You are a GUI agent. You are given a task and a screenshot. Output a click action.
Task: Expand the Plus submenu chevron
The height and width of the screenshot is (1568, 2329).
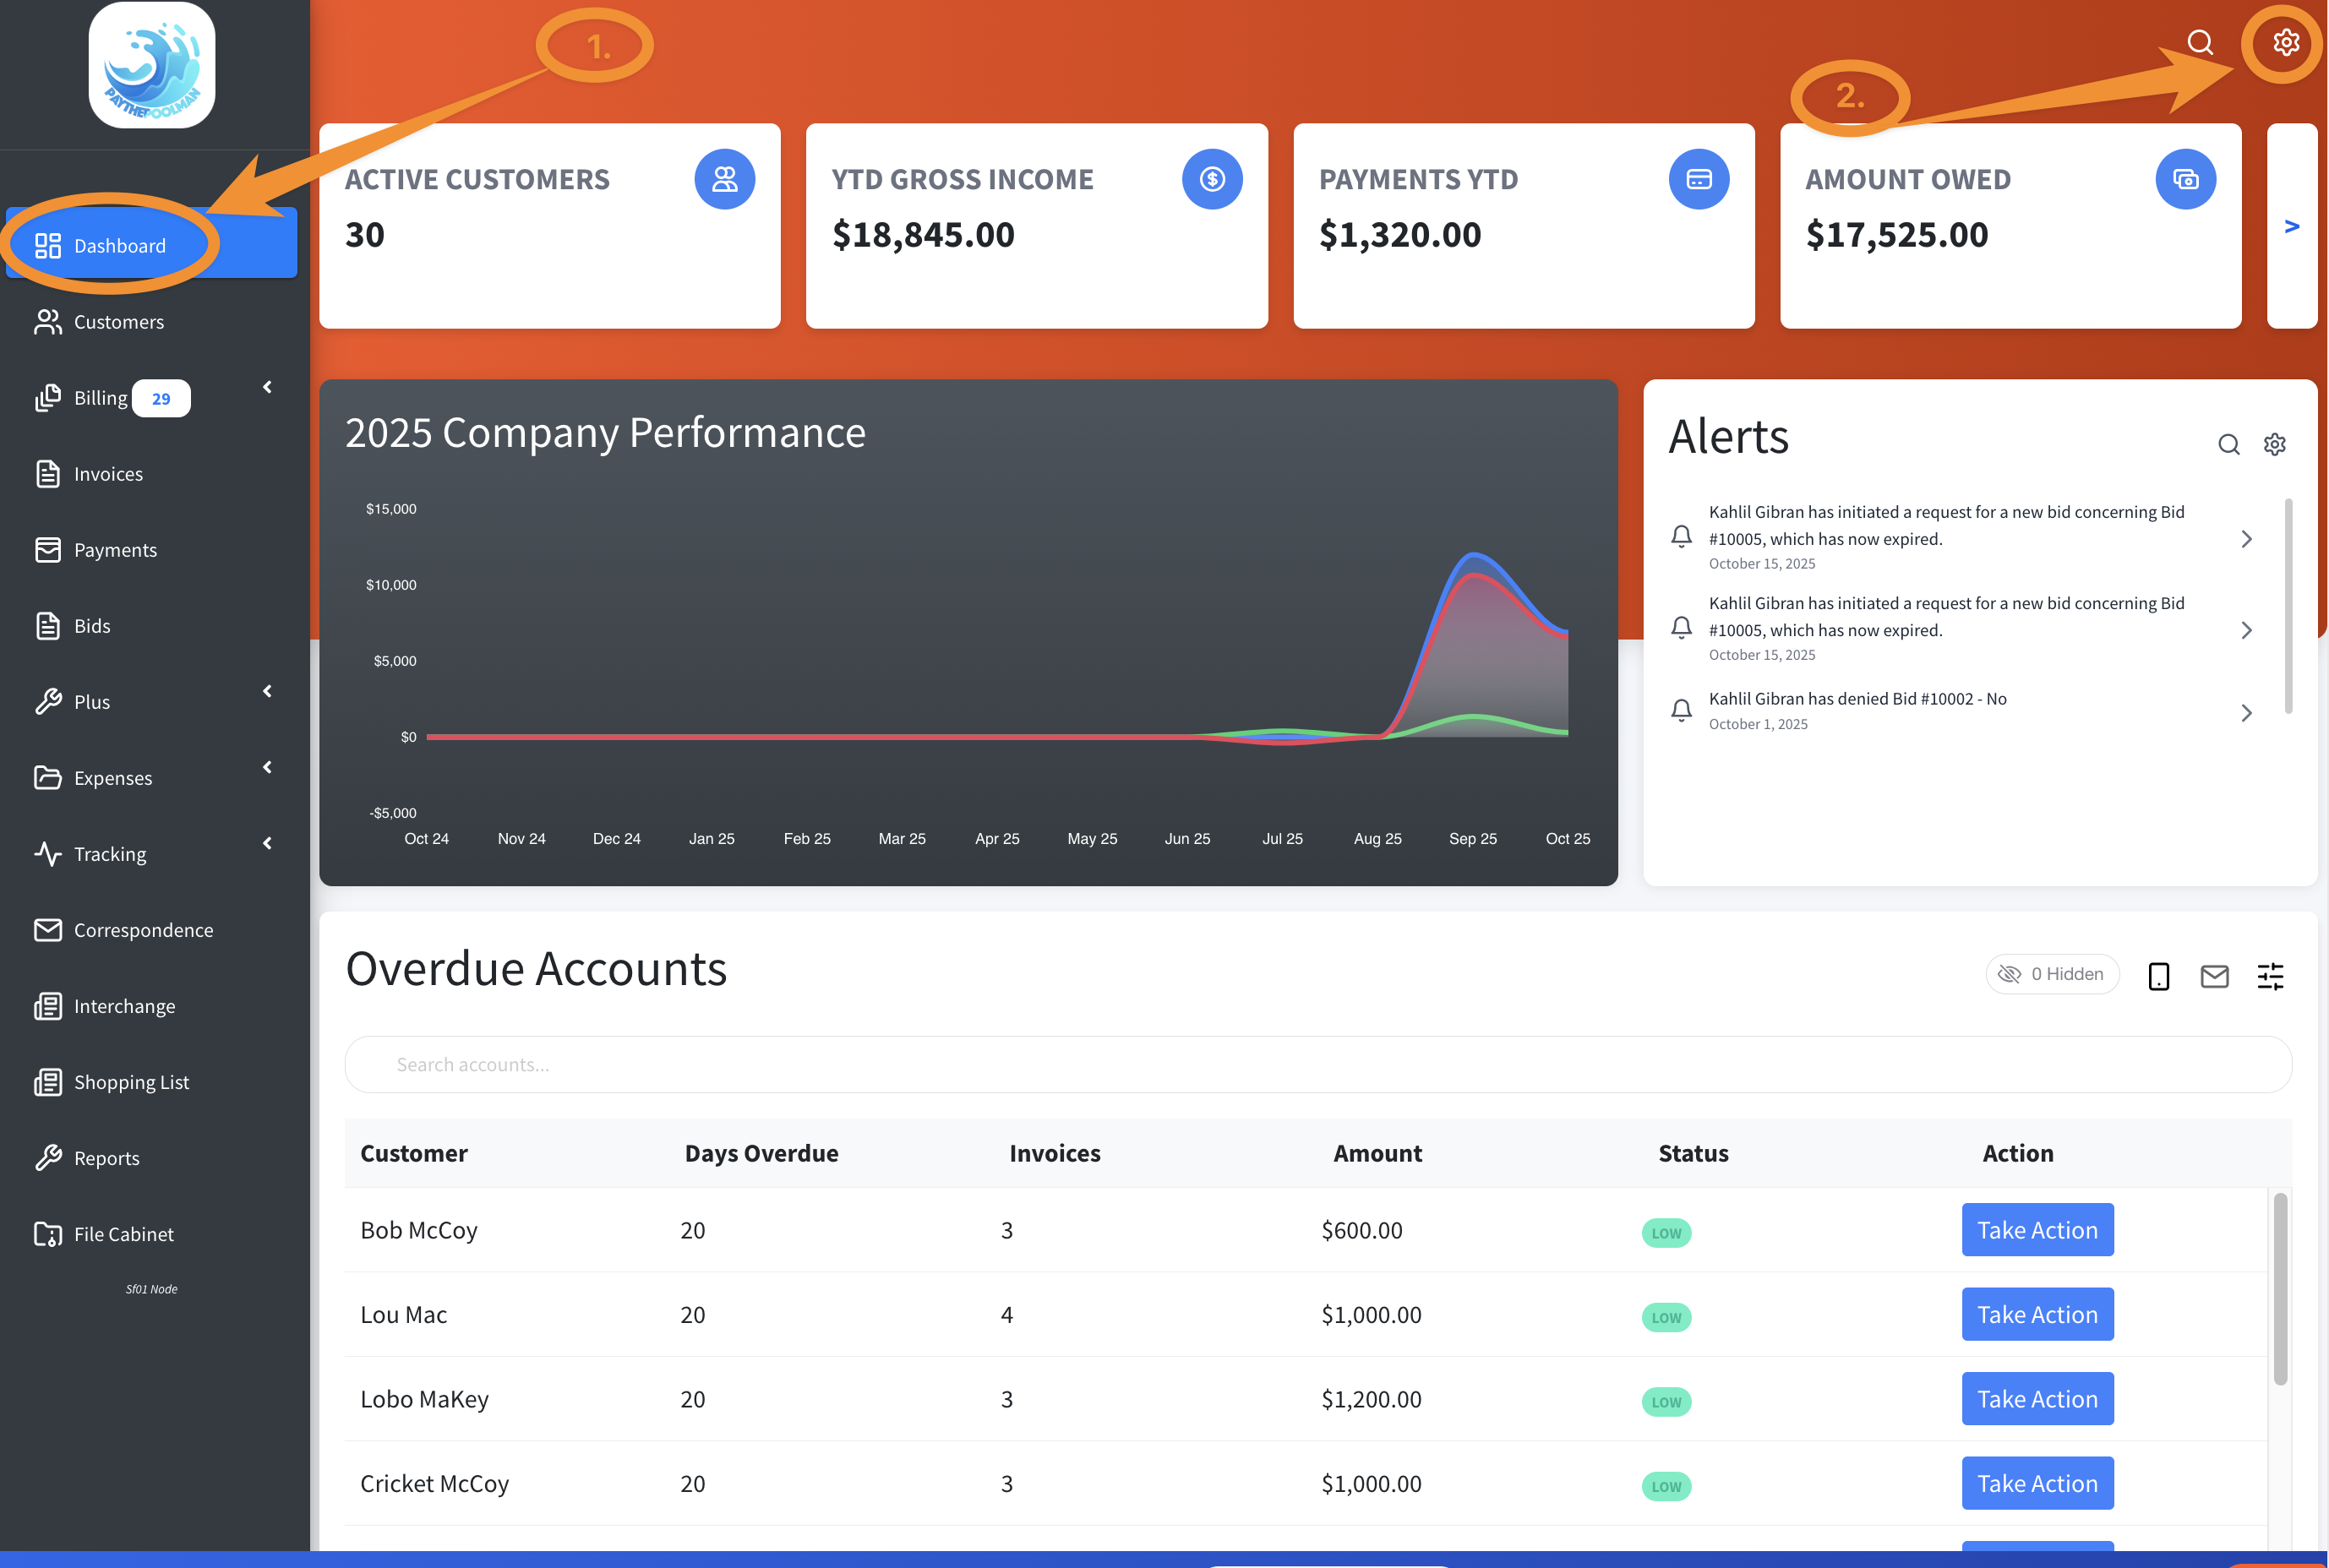coord(267,691)
